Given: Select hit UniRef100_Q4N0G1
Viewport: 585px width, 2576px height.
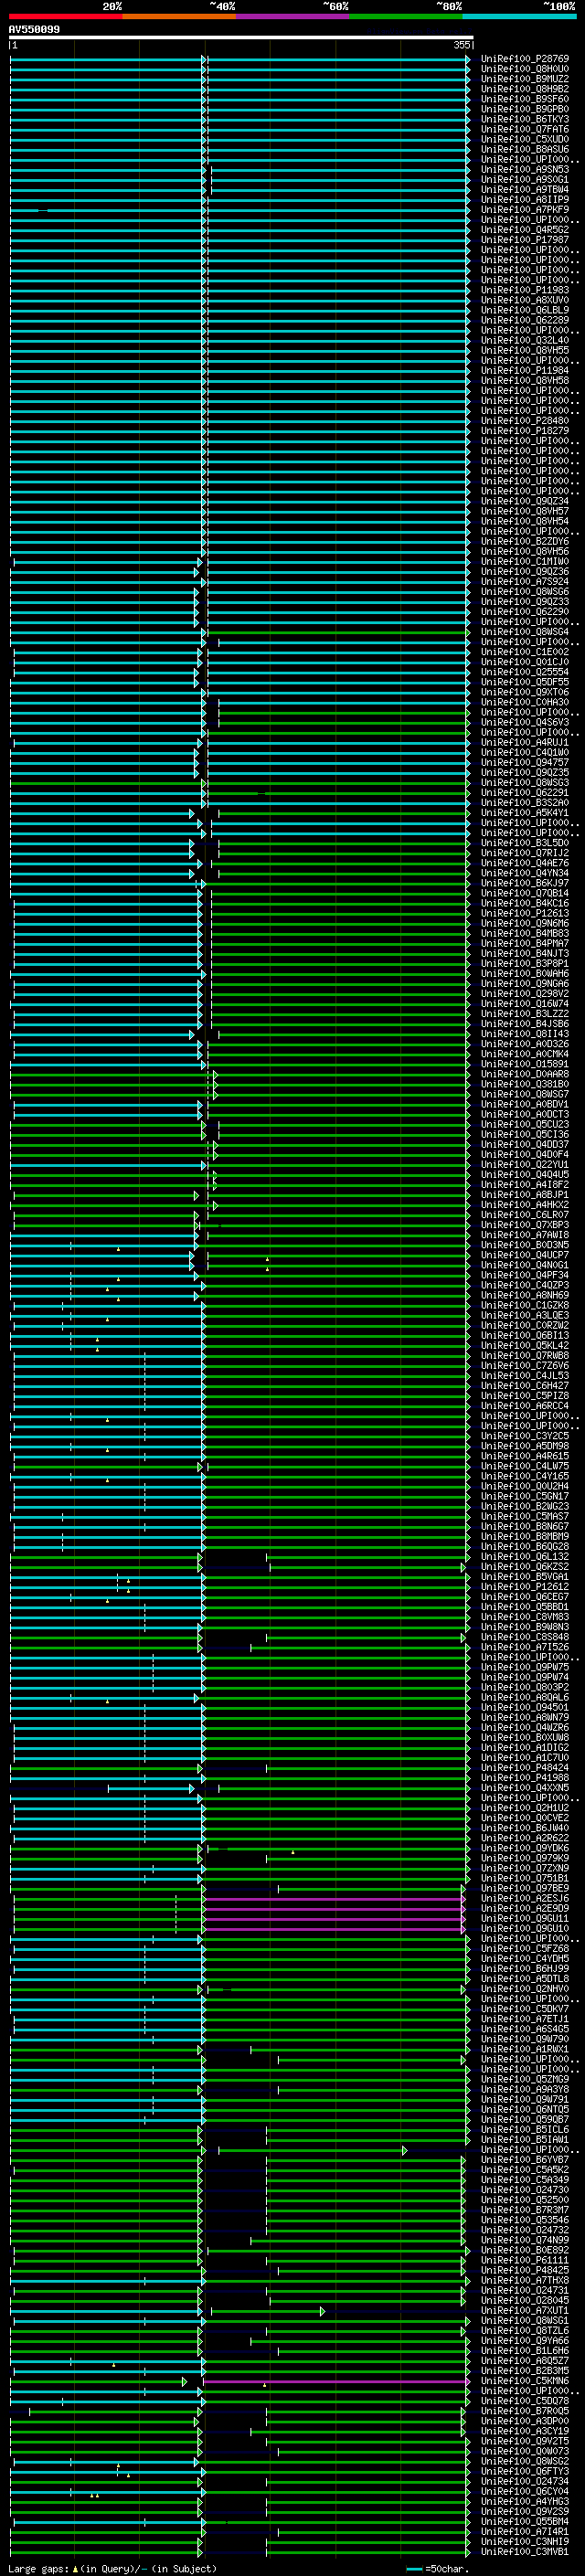Looking at the screenshot, I should (525, 1265).
